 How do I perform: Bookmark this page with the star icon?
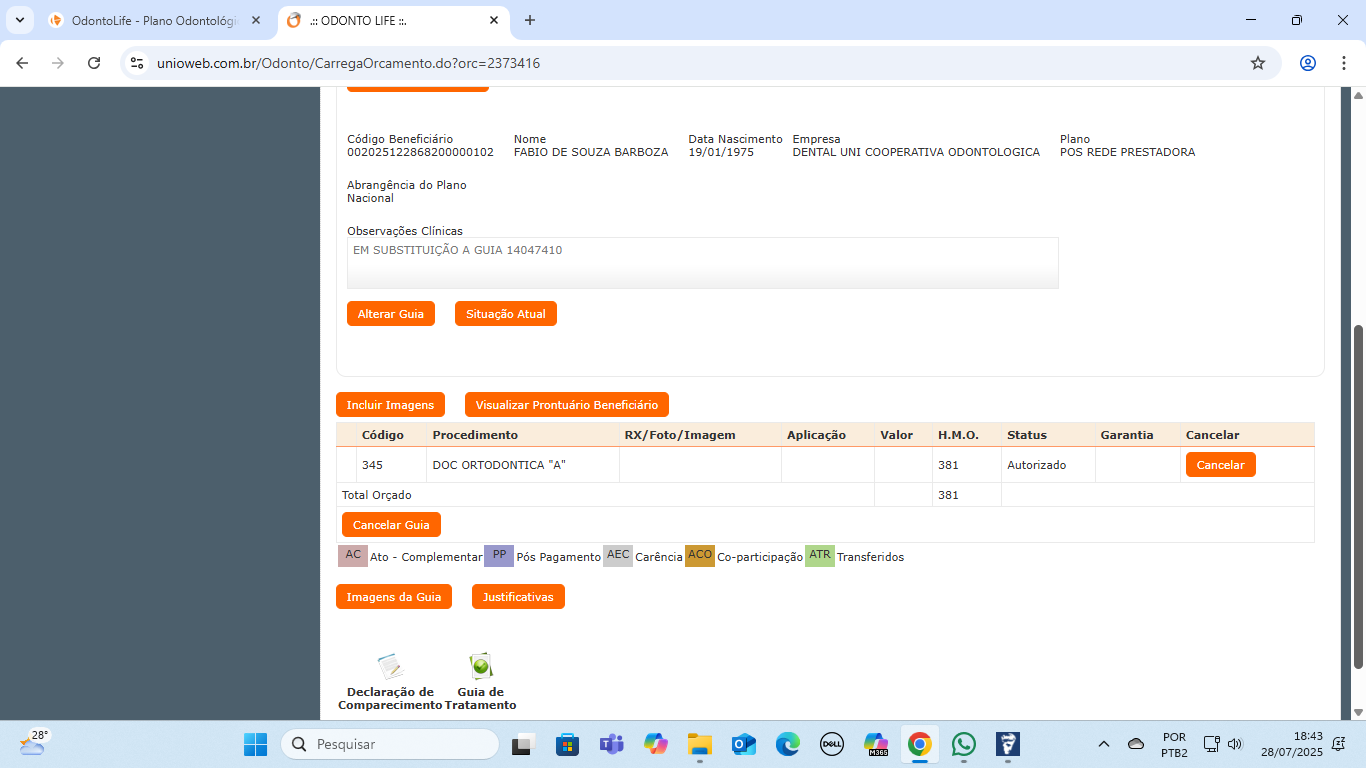point(1258,63)
